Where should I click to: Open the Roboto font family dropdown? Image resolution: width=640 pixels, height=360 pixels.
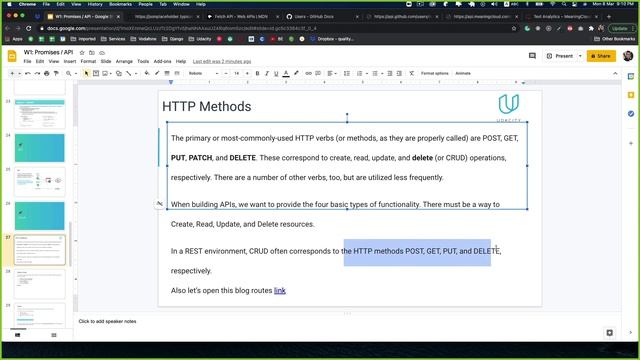pos(203,73)
